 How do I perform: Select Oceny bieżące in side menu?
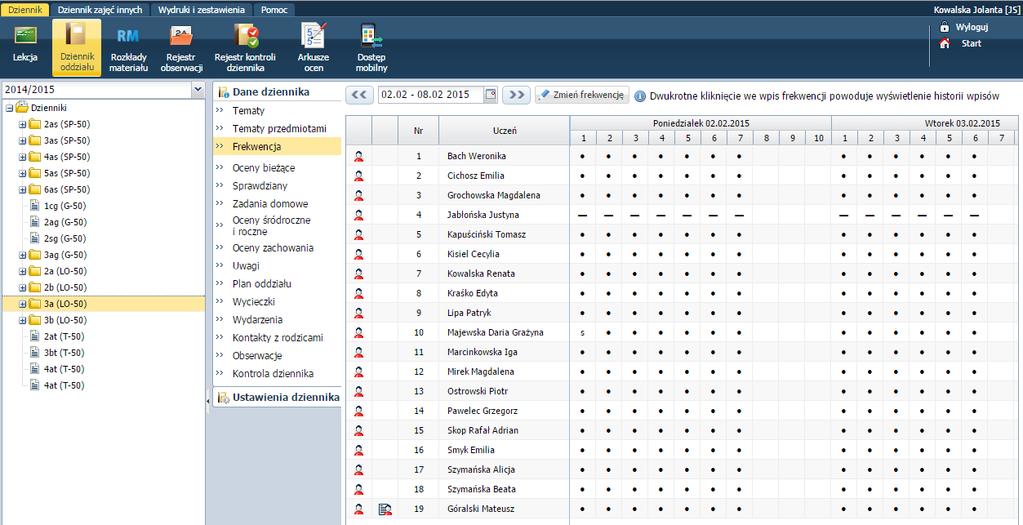[264, 168]
